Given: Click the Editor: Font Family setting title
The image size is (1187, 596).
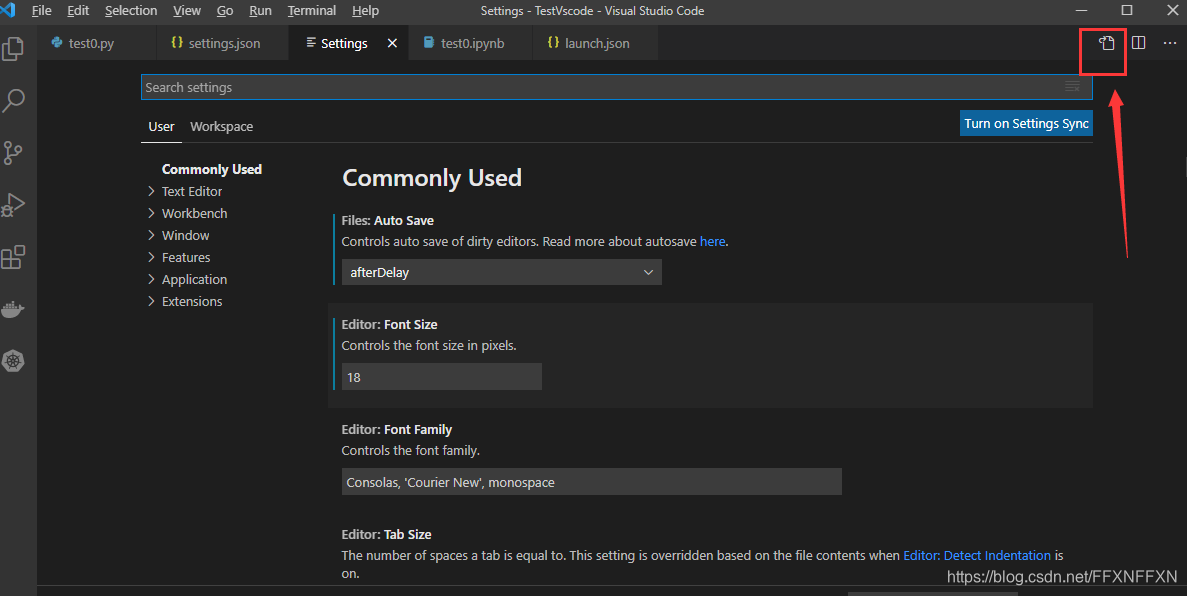Looking at the screenshot, I should pos(397,429).
